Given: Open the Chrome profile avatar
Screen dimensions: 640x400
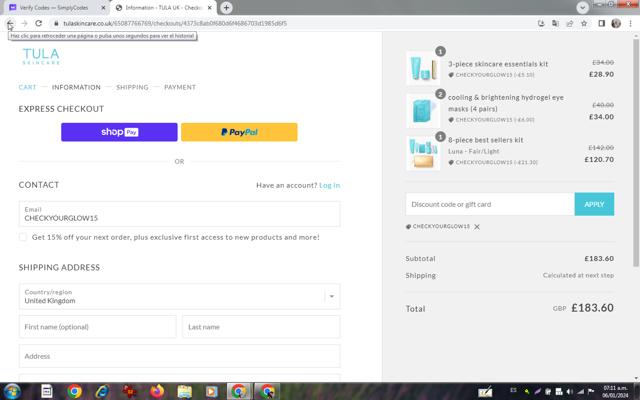Looking at the screenshot, I should pos(616,24).
